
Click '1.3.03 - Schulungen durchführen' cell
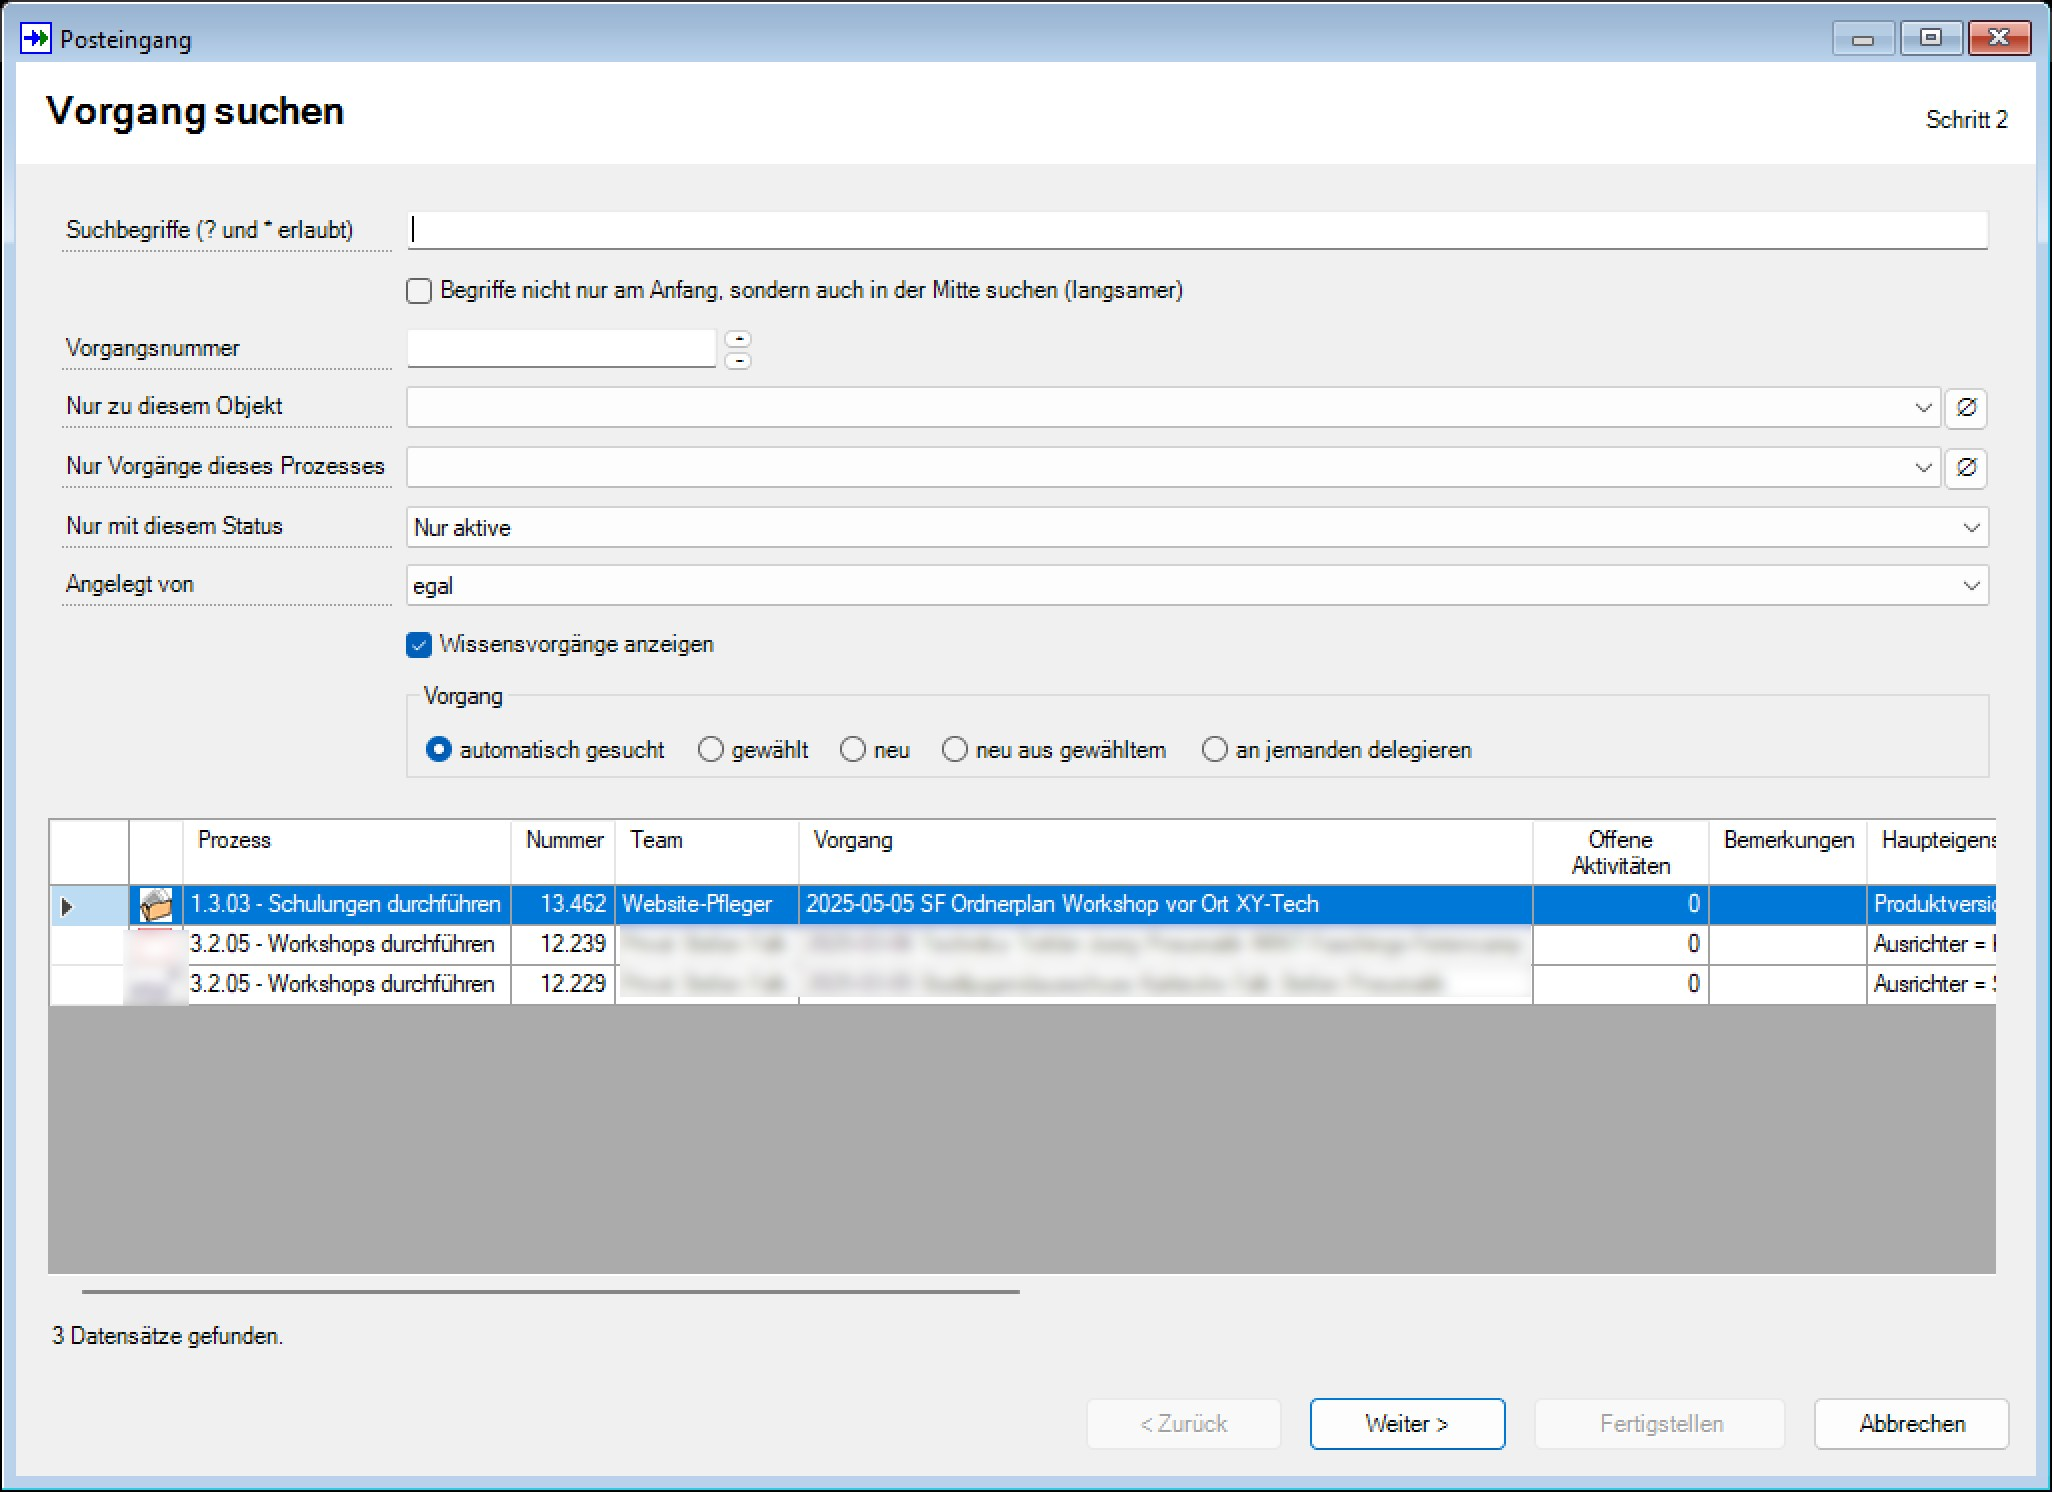click(x=347, y=905)
